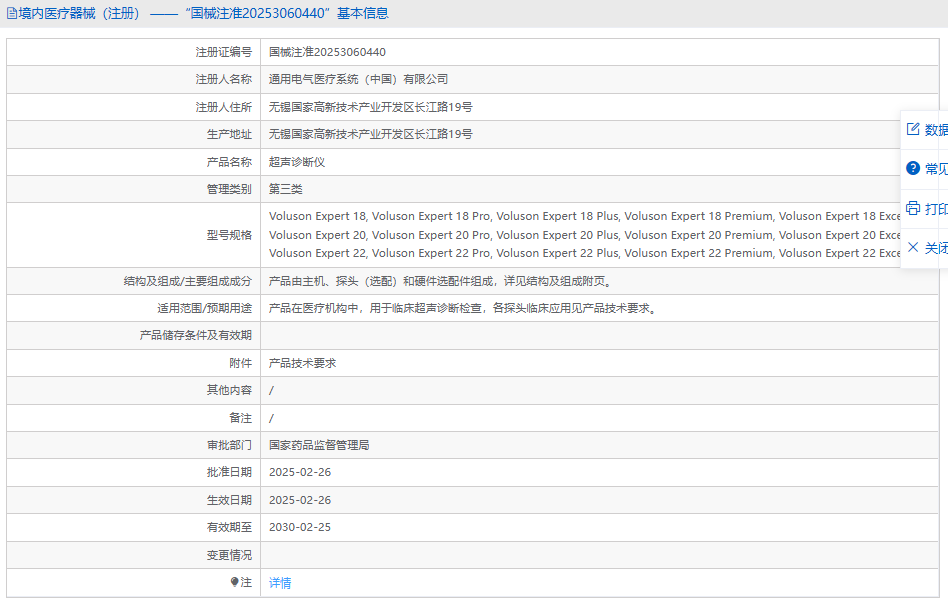
Task: Click the Voluson Expert 20 model line
Action: 585,235
